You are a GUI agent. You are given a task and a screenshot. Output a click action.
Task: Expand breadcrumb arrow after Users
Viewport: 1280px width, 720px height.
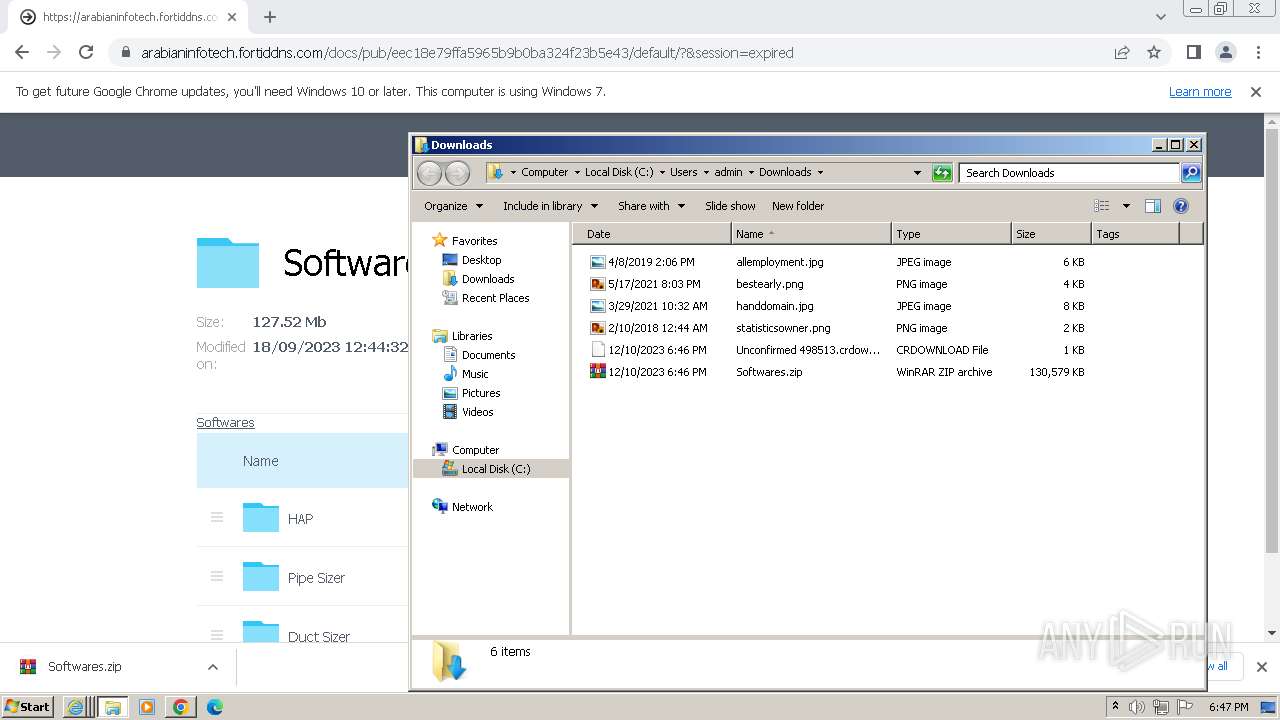point(706,173)
